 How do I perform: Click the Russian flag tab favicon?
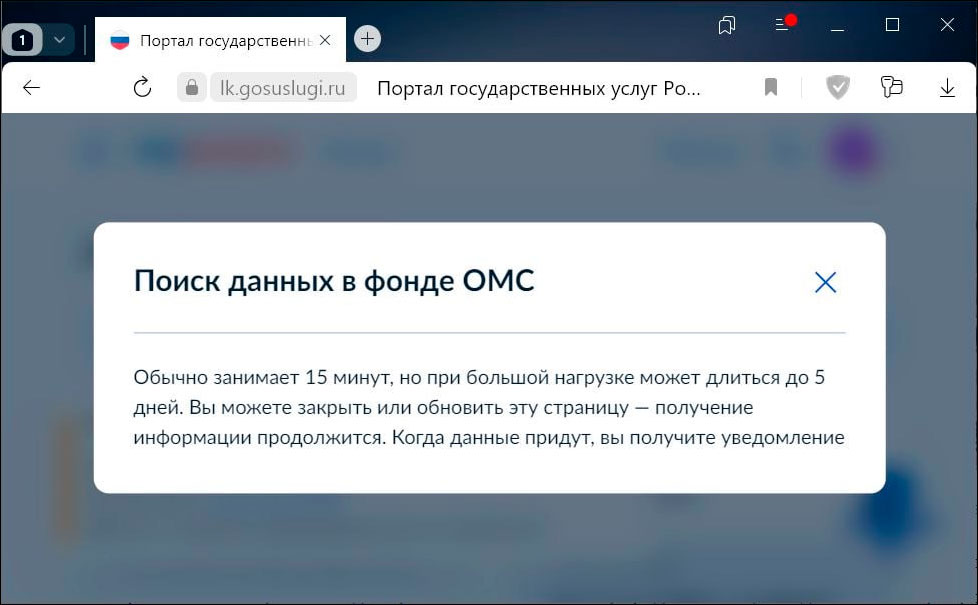click(120, 40)
